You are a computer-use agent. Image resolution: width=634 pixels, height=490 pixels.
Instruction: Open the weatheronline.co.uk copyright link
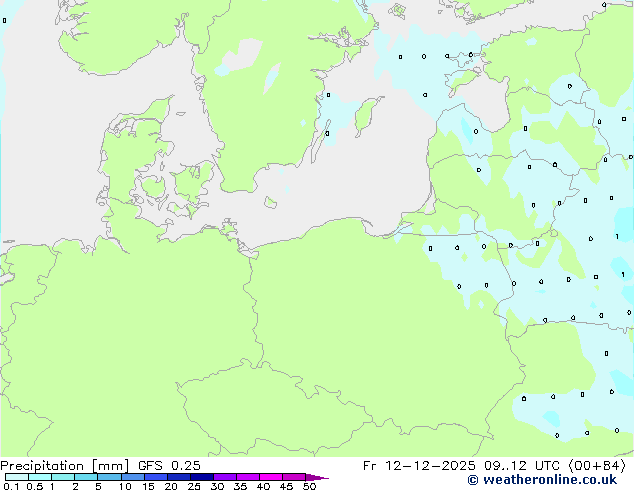coord(542,480)
